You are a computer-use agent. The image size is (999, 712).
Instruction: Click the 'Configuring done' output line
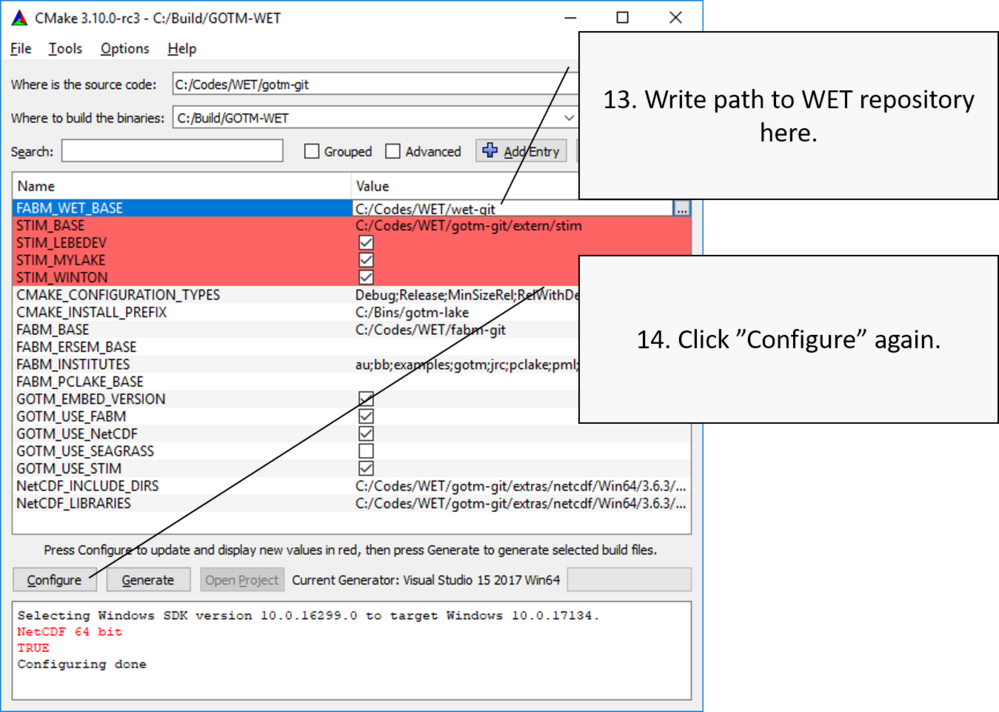82,664
